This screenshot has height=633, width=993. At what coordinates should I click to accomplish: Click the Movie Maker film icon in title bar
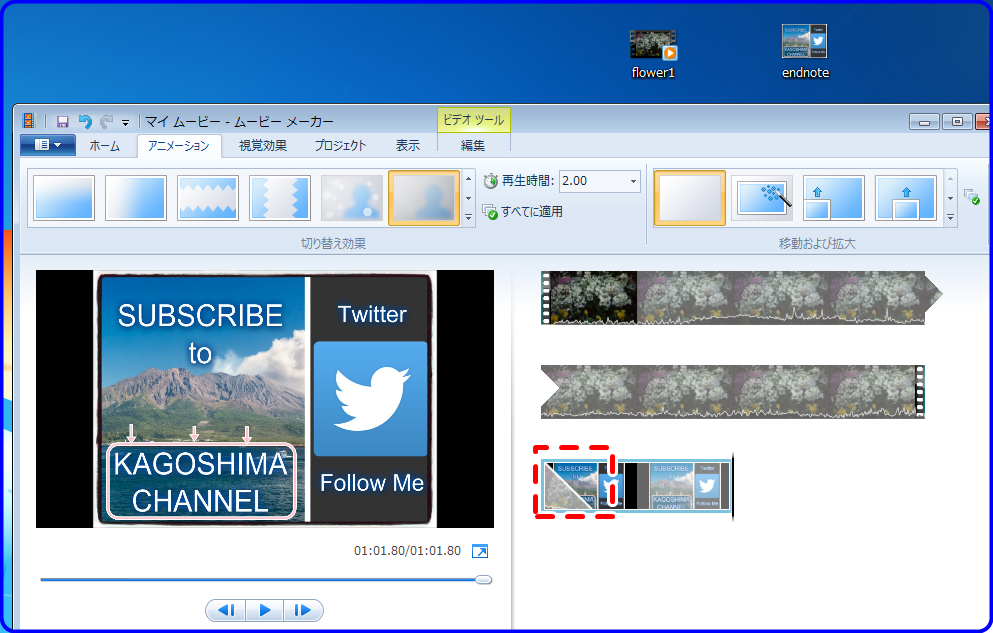pyautogui.click(x=29, y=121)
